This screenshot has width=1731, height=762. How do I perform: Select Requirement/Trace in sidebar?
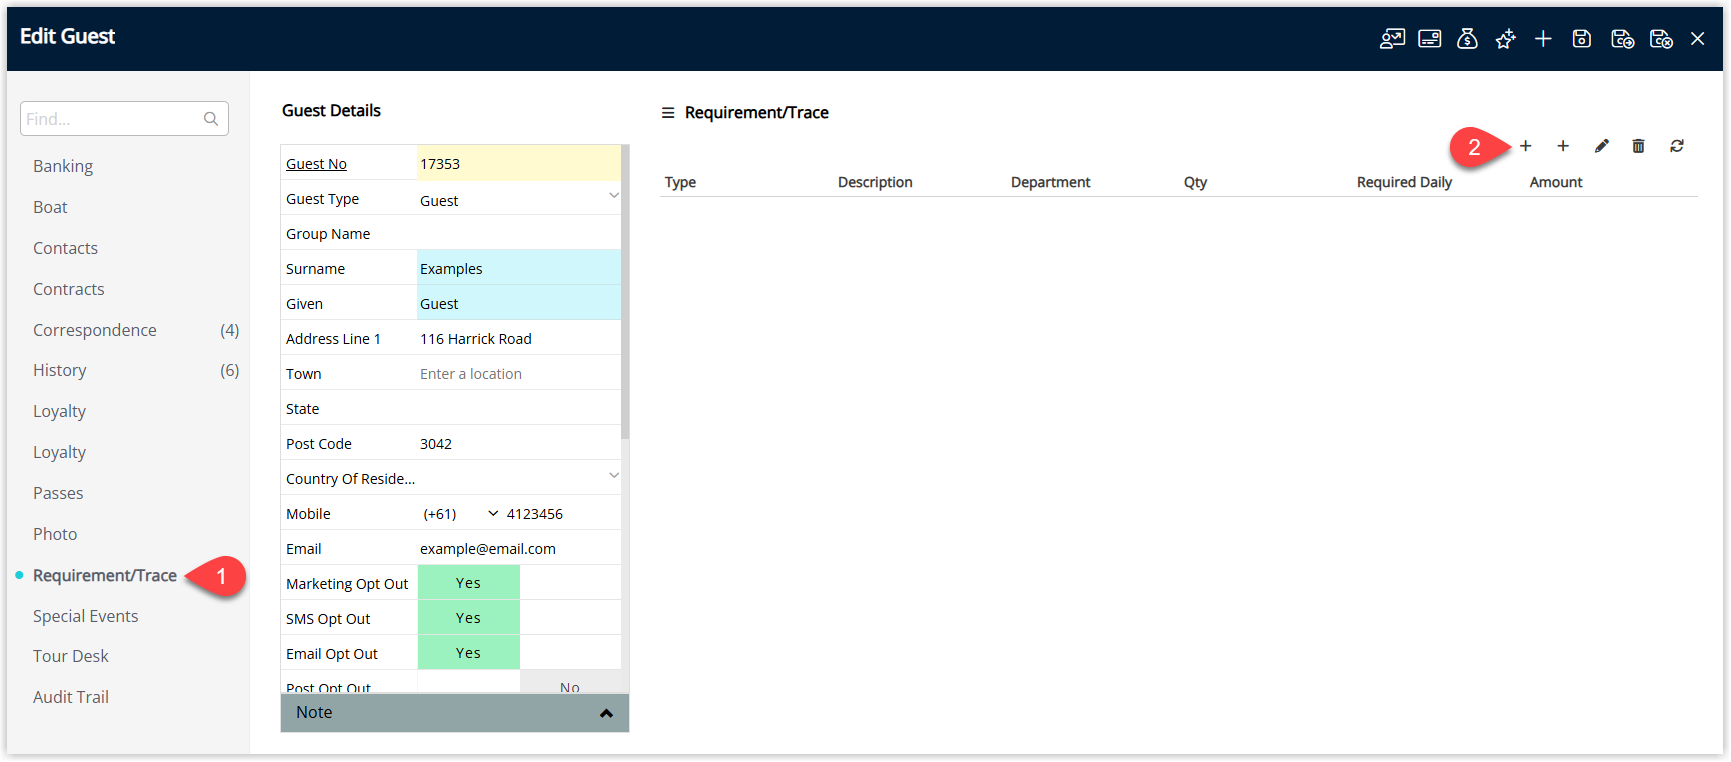104,575
